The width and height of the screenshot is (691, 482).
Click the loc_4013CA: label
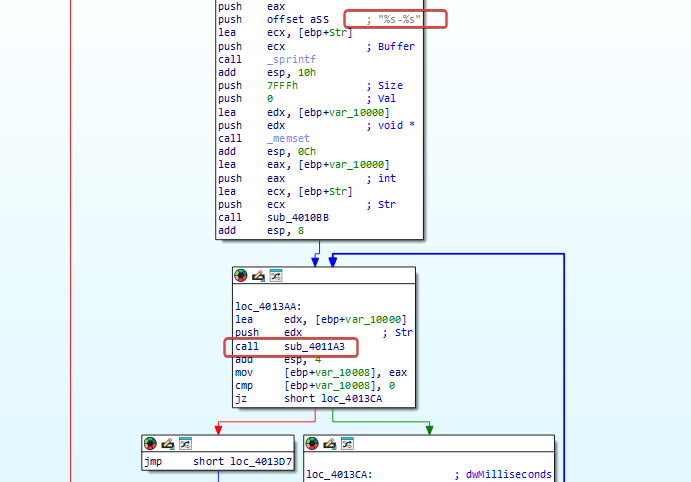click(x=339, y=475)
